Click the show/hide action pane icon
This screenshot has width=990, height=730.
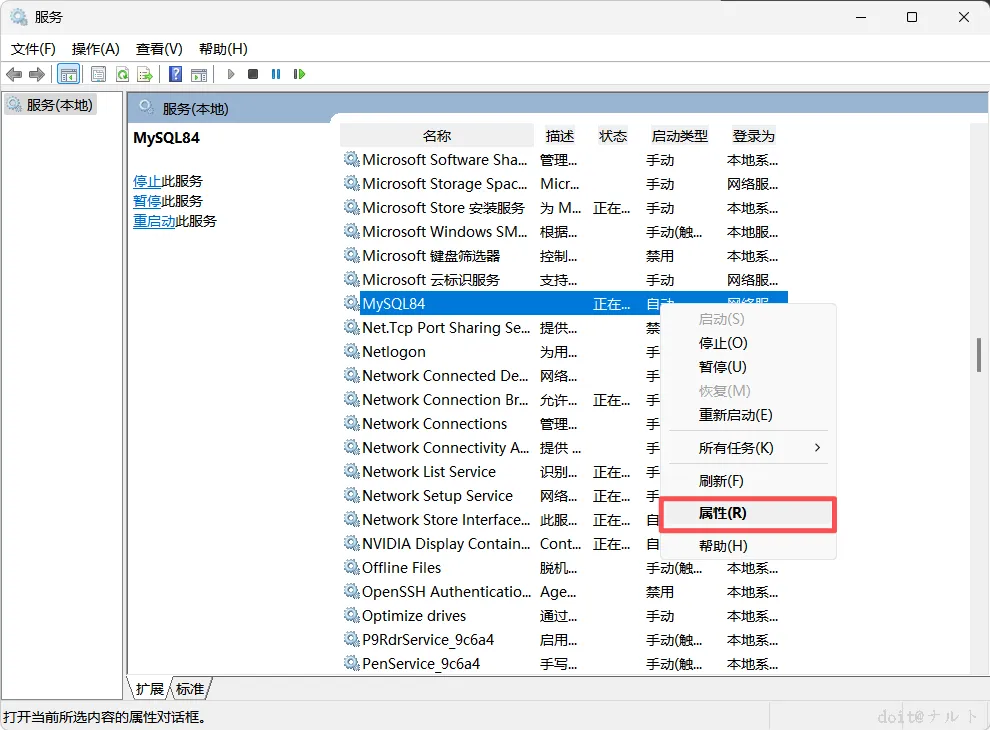[x=199, y=75]
